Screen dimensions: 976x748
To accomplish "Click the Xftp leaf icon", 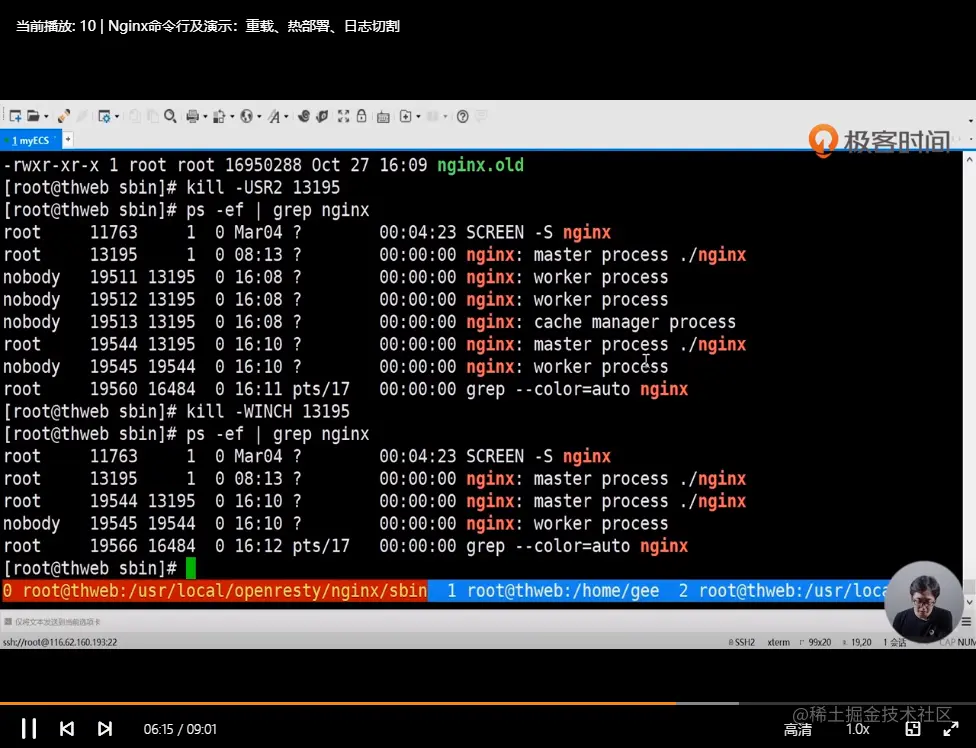I will click(x=322, y=116).
